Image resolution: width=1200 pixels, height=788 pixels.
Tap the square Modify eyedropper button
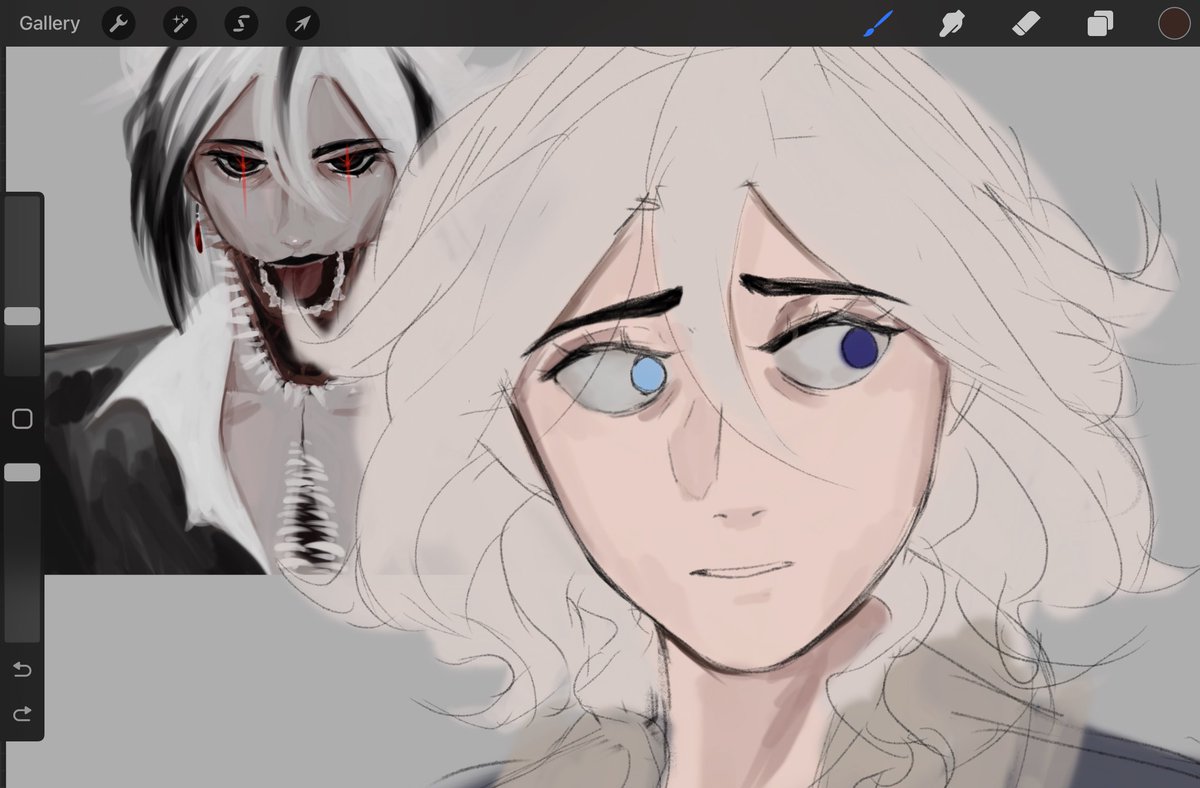tap(22, 419)
